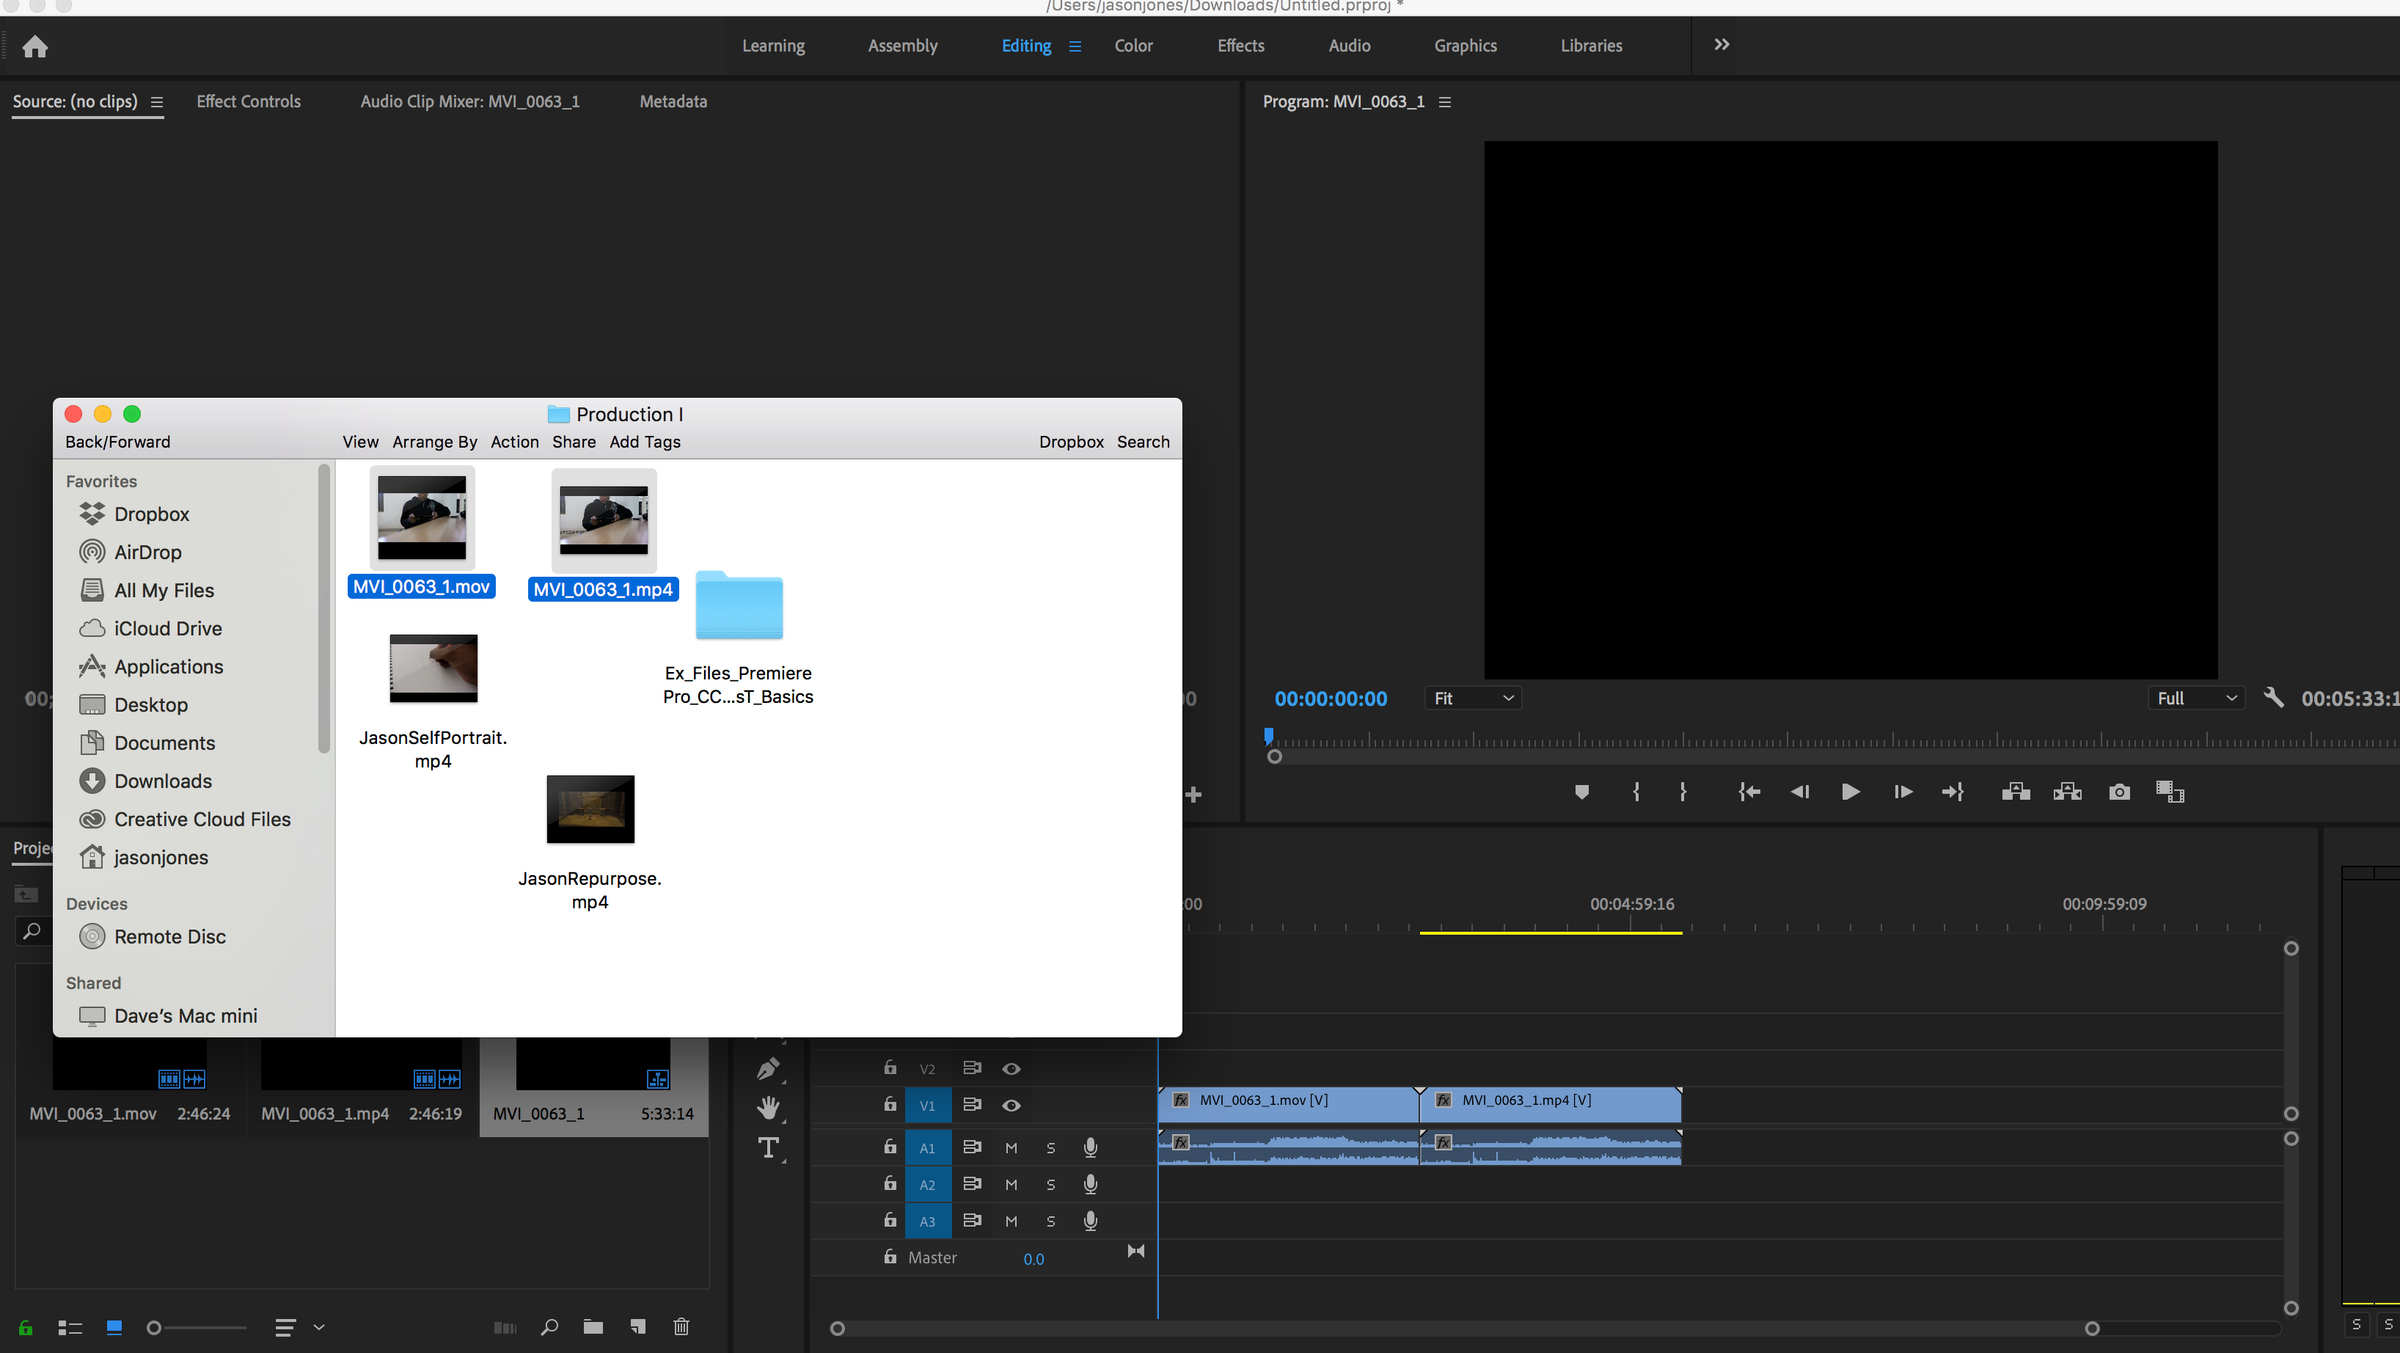
Task: Enable voice-over record on A2
Action: coord(1090,1184)
